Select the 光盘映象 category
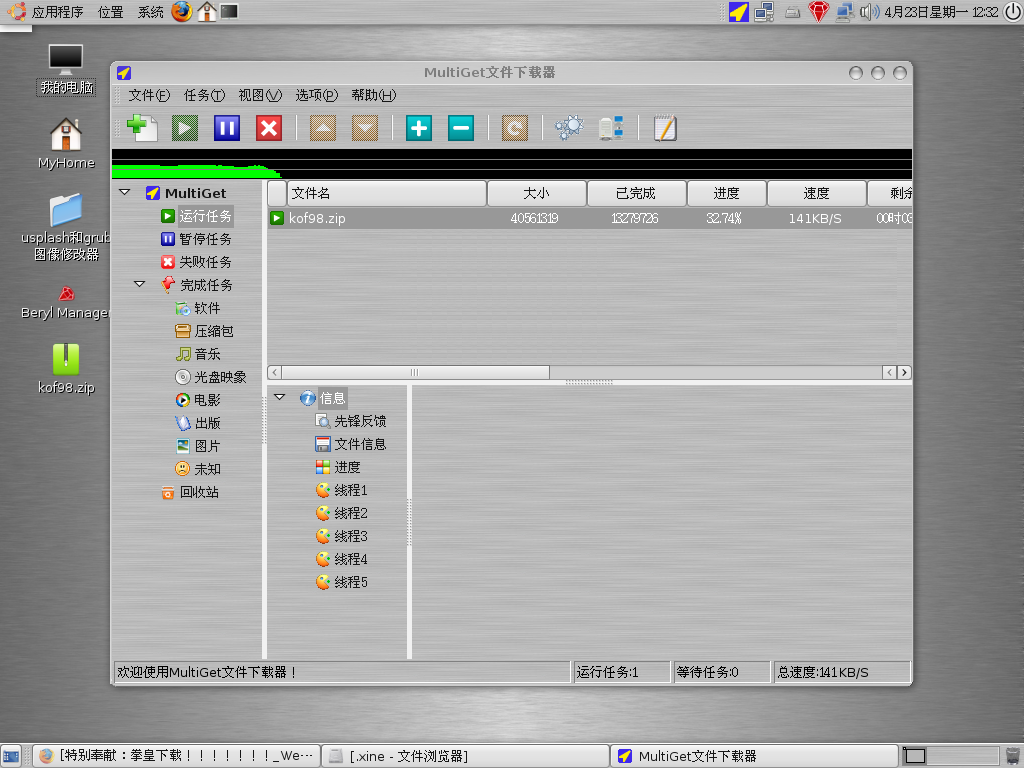 pos(221,377)
